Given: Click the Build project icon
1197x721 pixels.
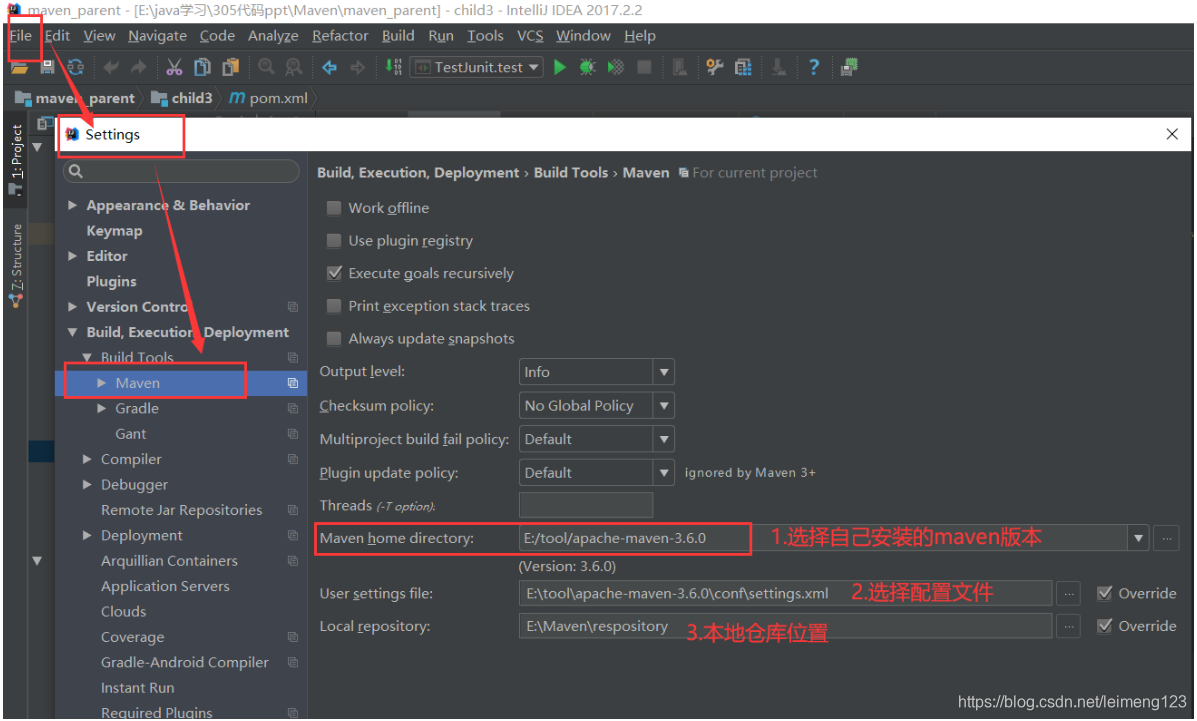Looking at the screenshot, I should pos(393,66).
